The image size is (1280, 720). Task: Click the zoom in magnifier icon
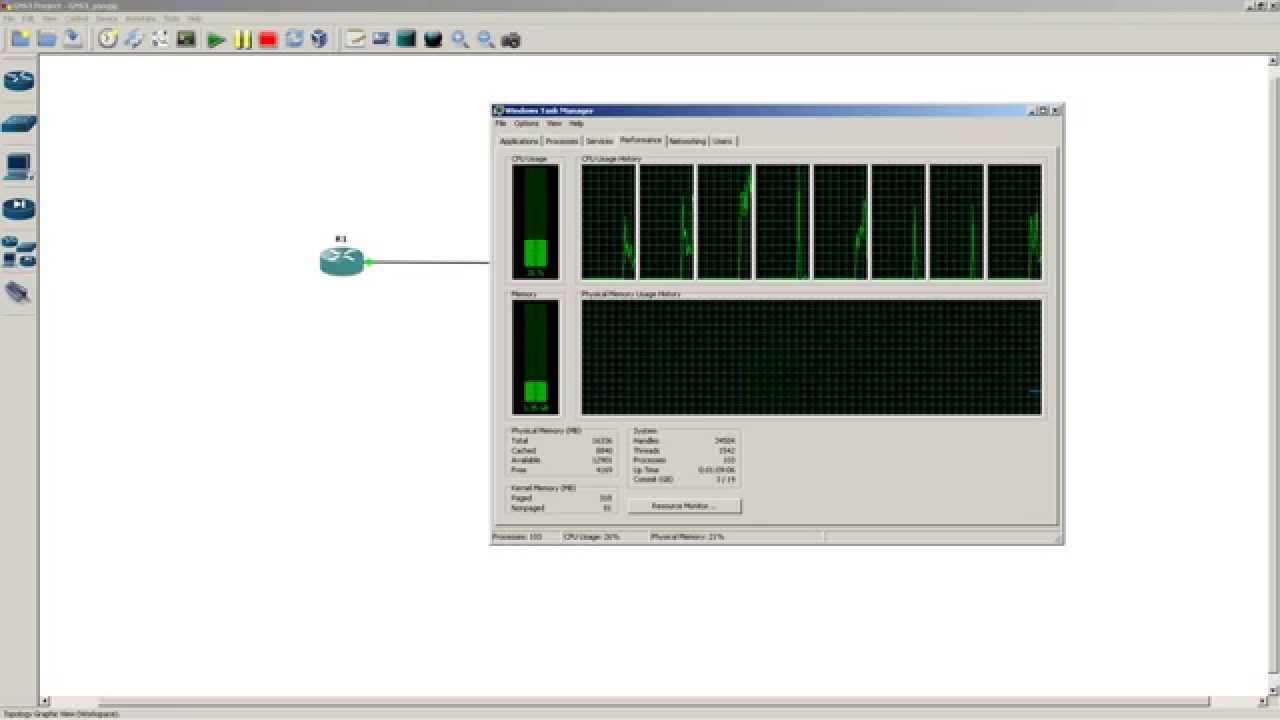tap(459, 39)
